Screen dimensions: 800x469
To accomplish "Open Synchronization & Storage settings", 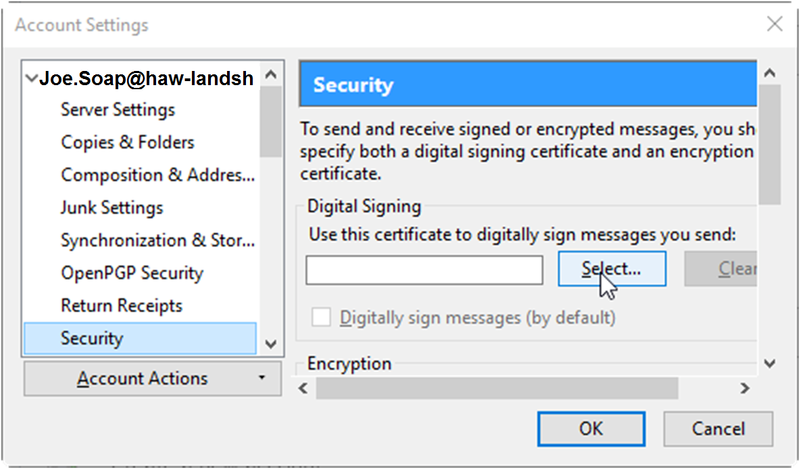I will coord(157,240).
